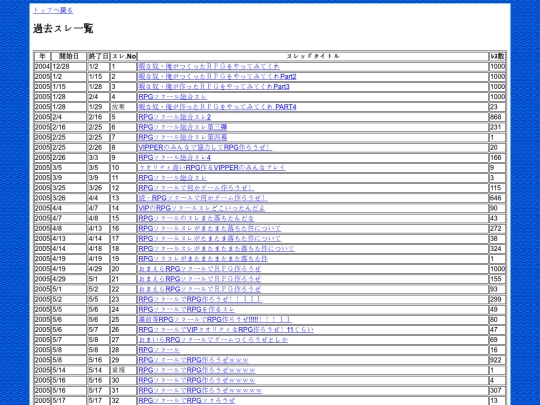Open thread No.21 おまえらRPGツクール link
The image size is (540, 405).
pyautogui.click(x=199, y=279)
